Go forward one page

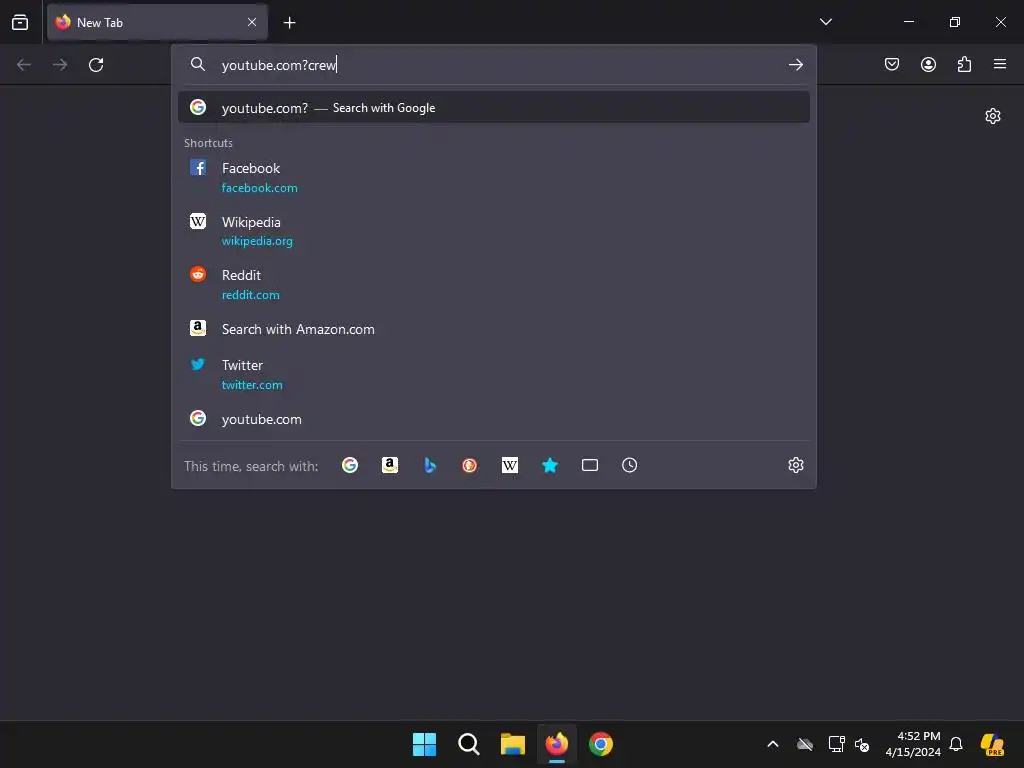pos(59,65)
